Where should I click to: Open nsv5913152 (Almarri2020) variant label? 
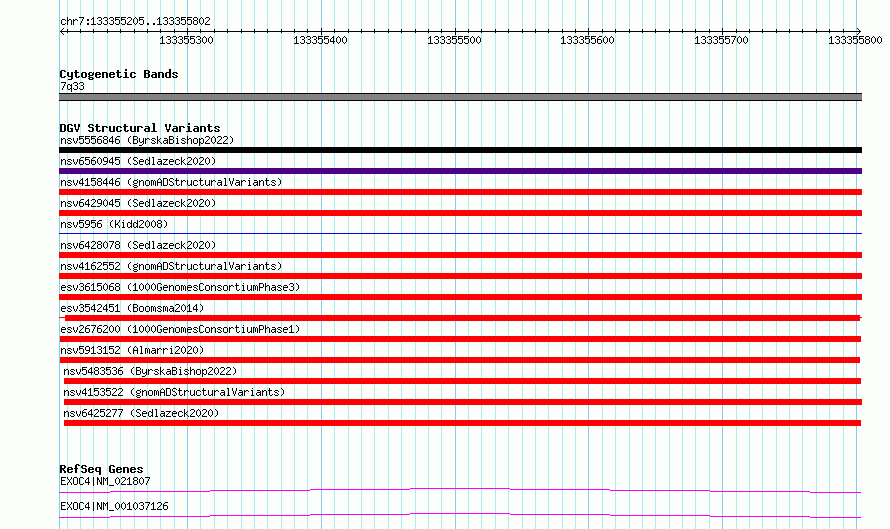(132, 350)
